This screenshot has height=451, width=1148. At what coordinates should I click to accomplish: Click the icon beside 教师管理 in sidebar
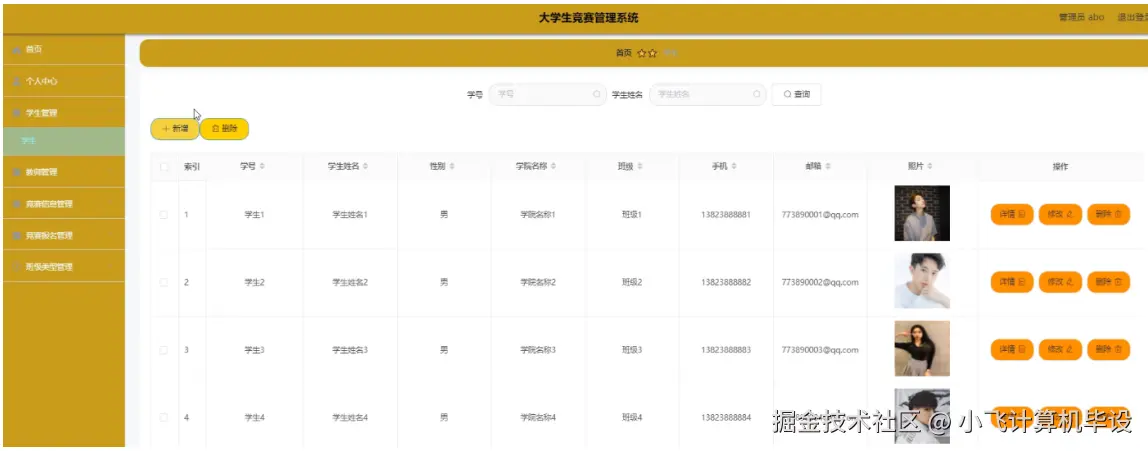tap(17, 172)
